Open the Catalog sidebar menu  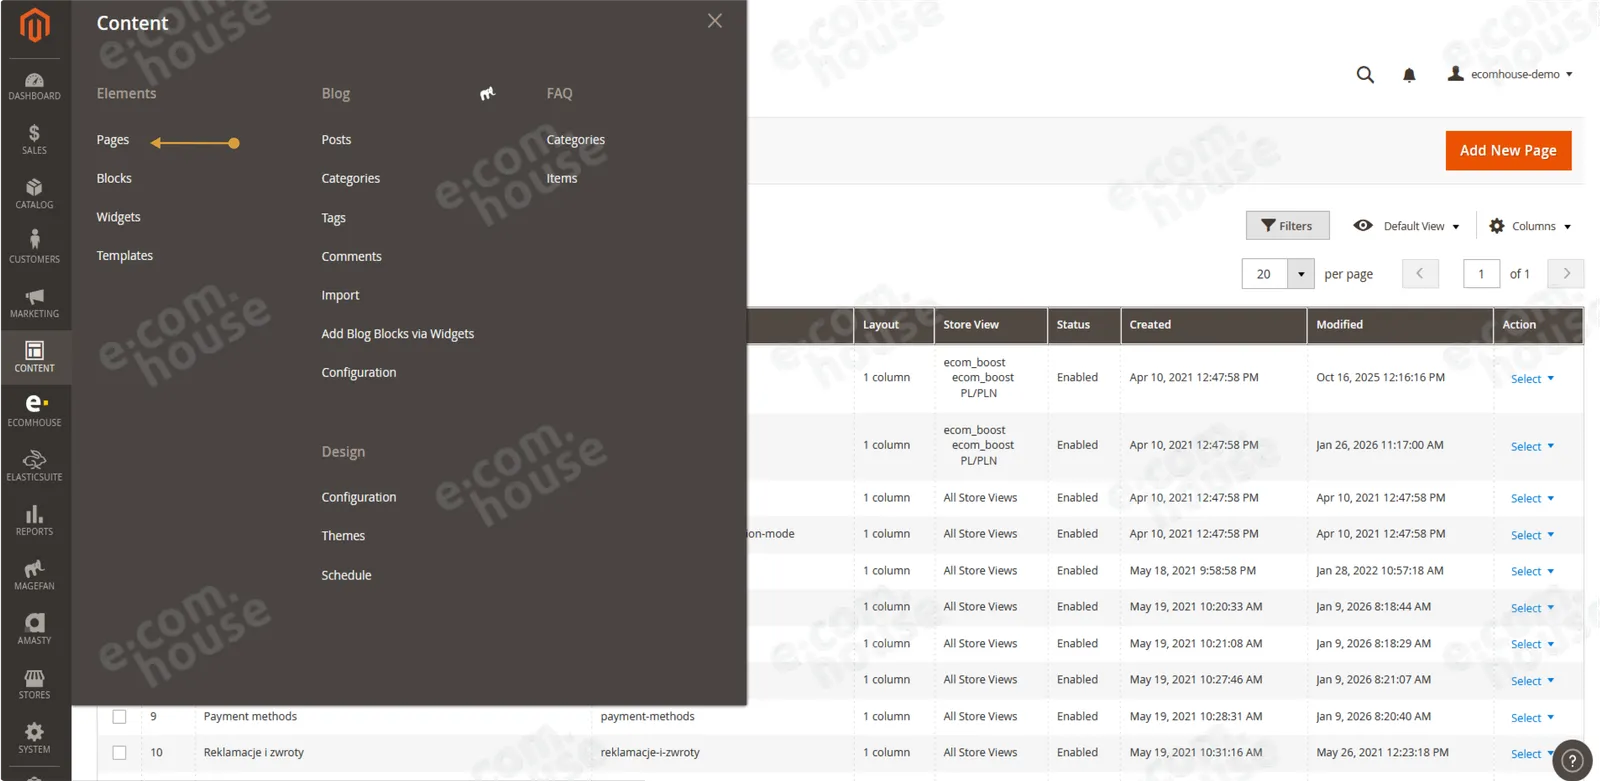click(35, 194)
